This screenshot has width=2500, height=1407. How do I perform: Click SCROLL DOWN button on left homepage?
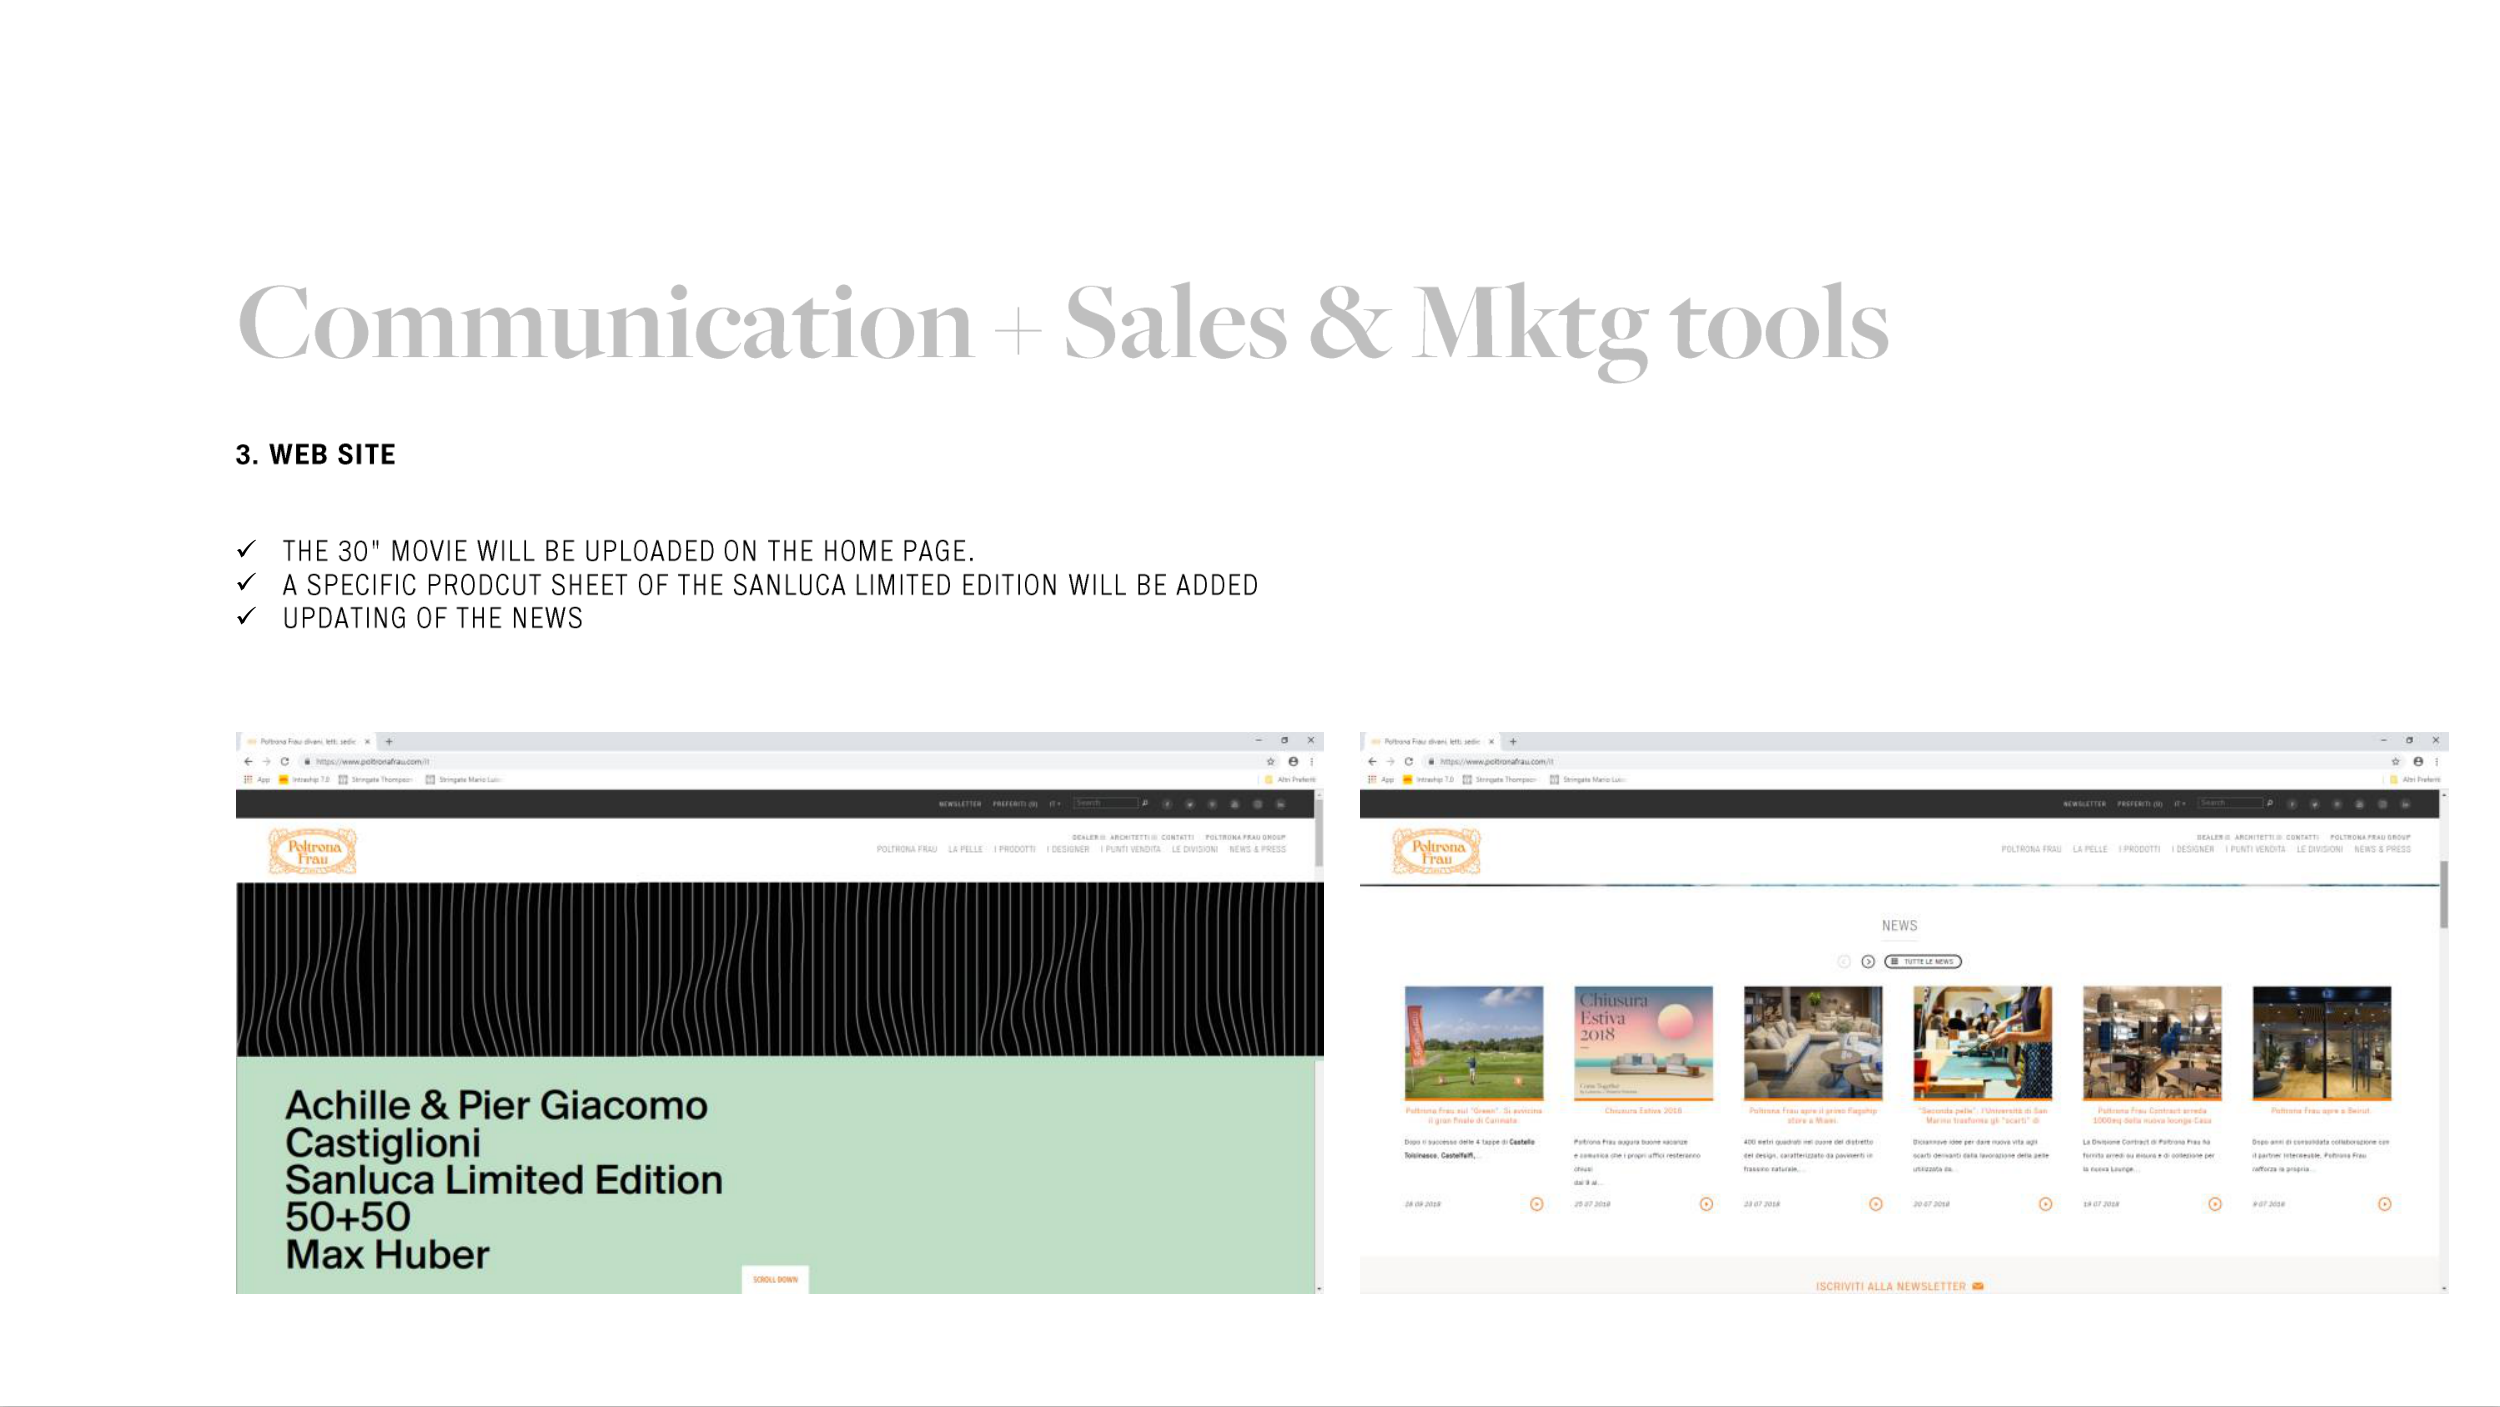click(775, 1280)
